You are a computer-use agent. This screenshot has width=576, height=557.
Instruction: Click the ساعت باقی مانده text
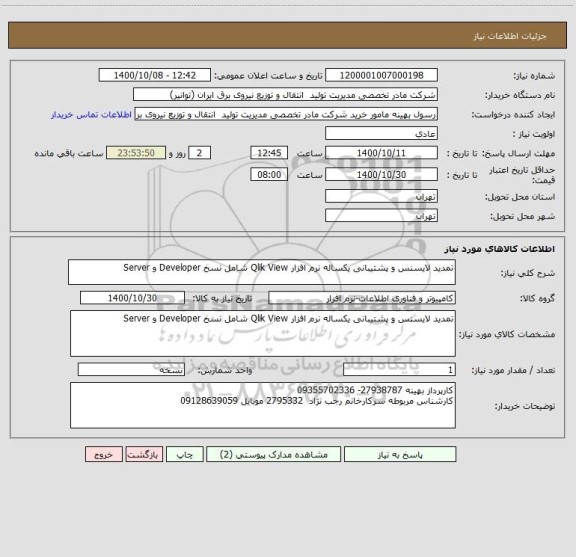(x=69, y=153)
